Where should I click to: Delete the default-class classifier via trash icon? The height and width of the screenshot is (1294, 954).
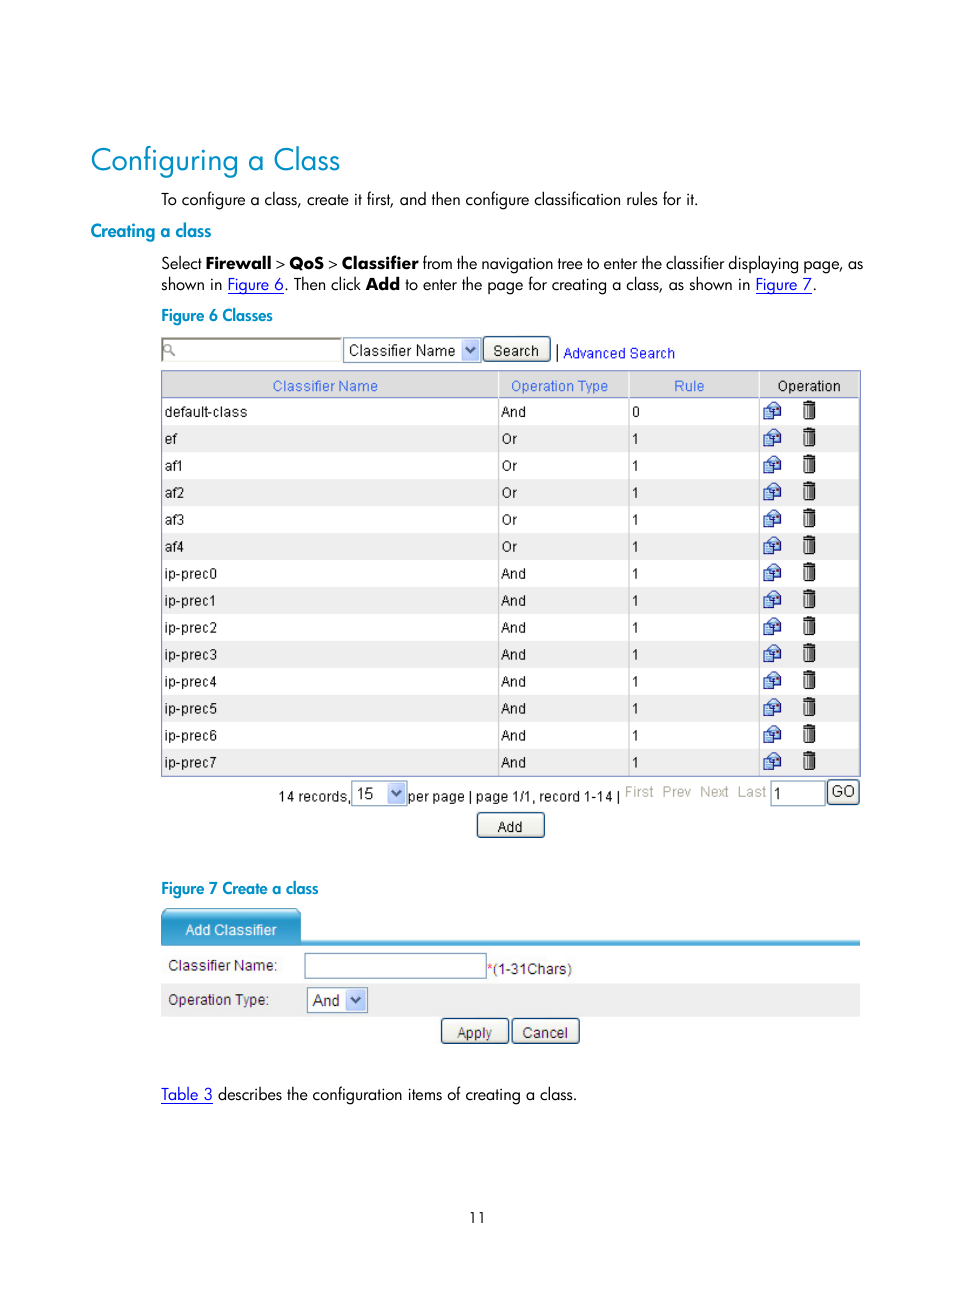[809, 410]
